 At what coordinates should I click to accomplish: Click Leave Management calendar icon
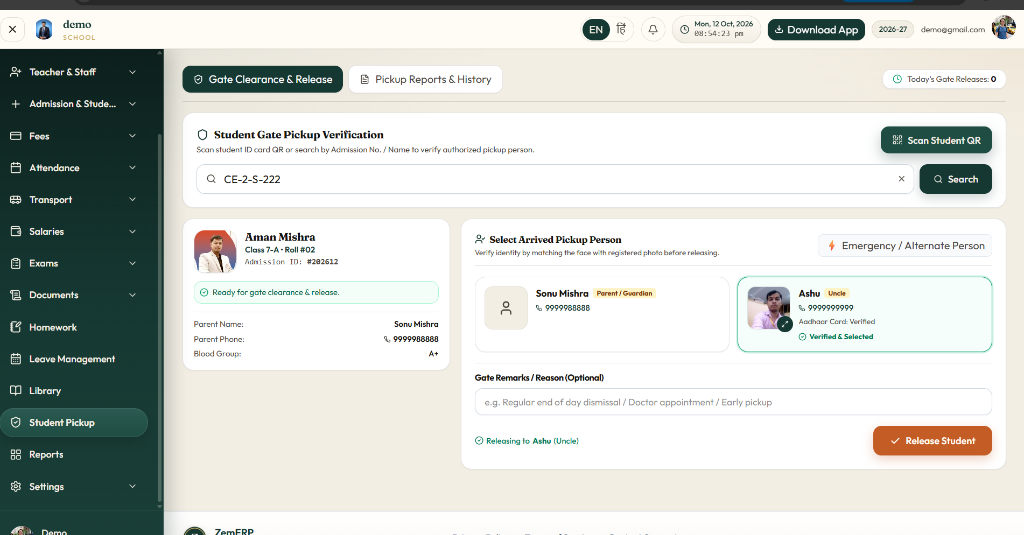tap(16, 359)
